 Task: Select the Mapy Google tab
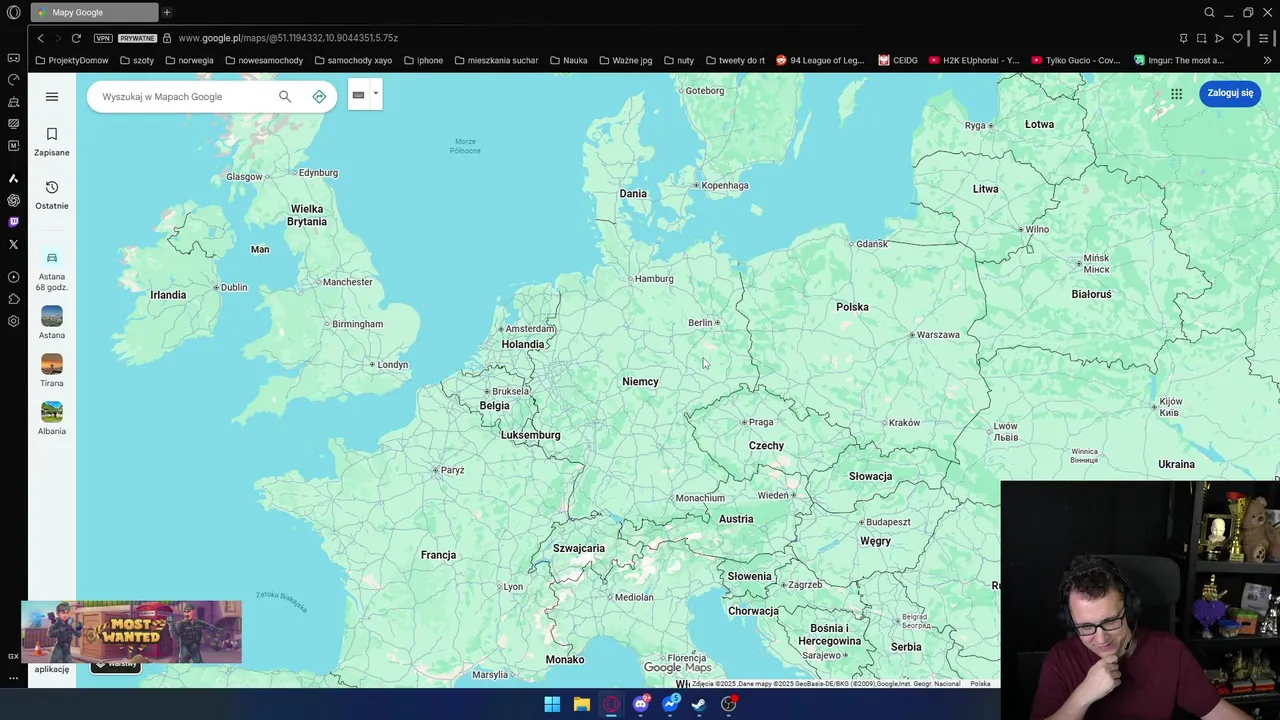click(94, 12)
